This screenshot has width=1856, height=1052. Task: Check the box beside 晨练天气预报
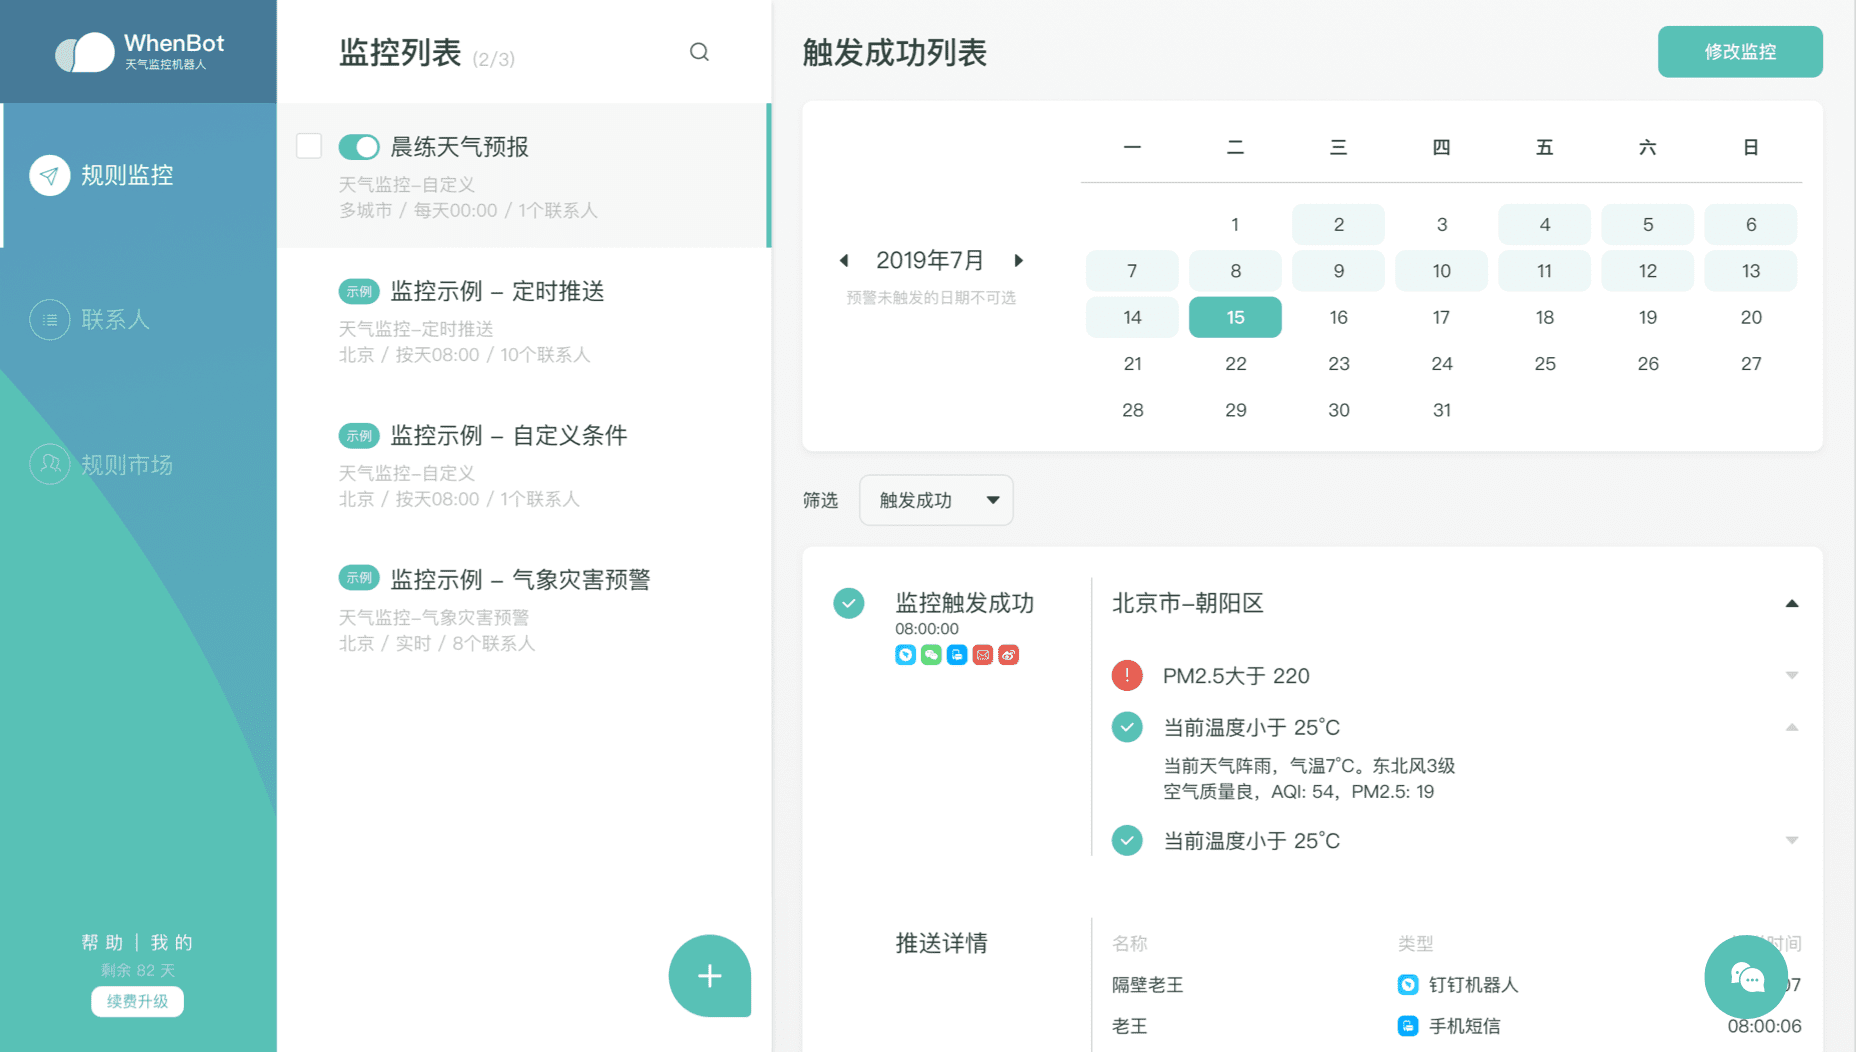pos(309,146)
